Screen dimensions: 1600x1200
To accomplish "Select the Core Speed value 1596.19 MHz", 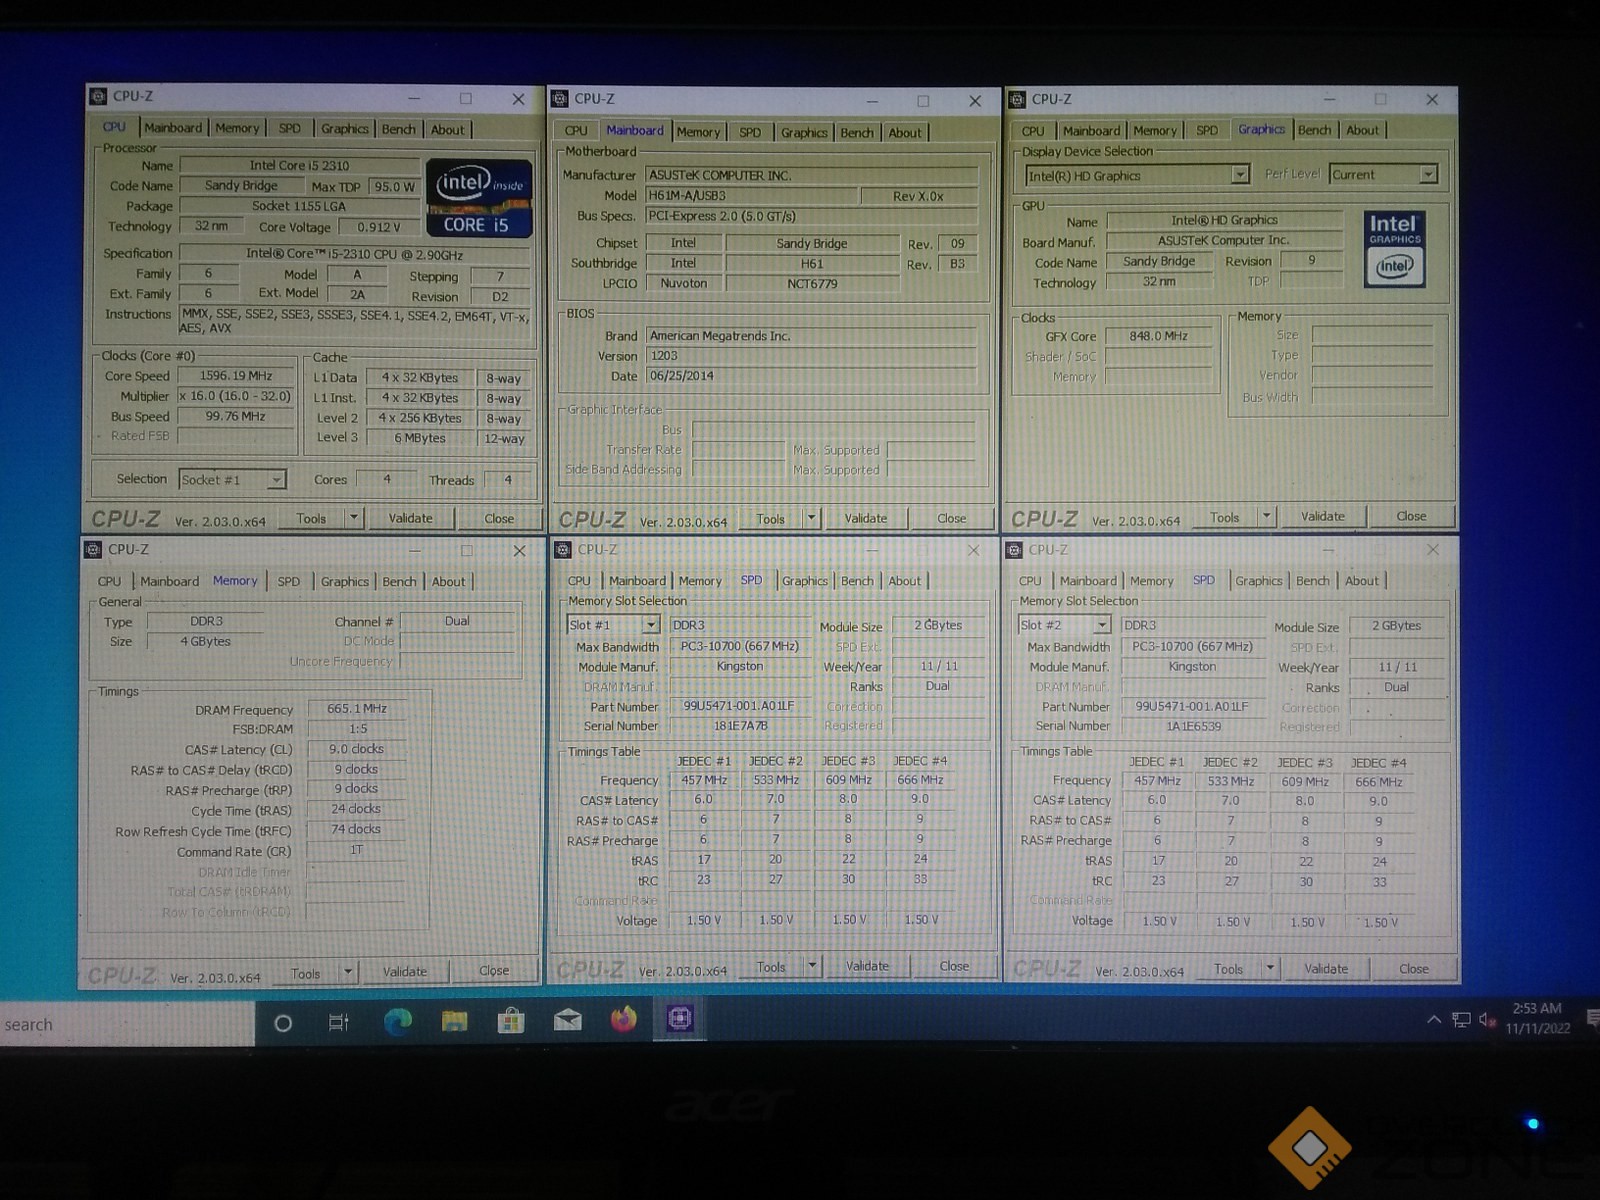I will pyautogui.click(x=236, y=376).
